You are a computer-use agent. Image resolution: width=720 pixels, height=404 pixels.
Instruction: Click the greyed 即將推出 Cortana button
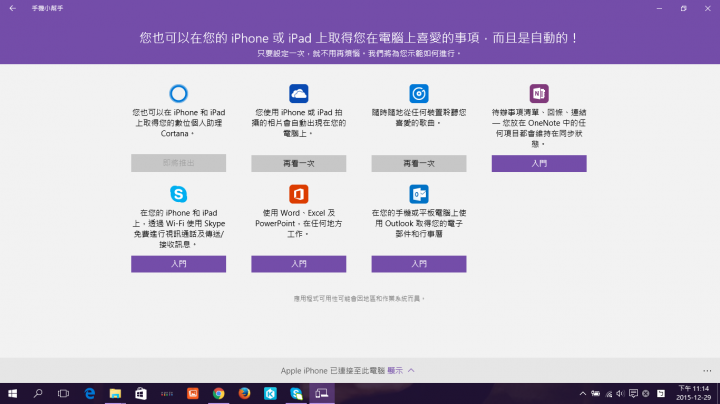pos(179,163)
